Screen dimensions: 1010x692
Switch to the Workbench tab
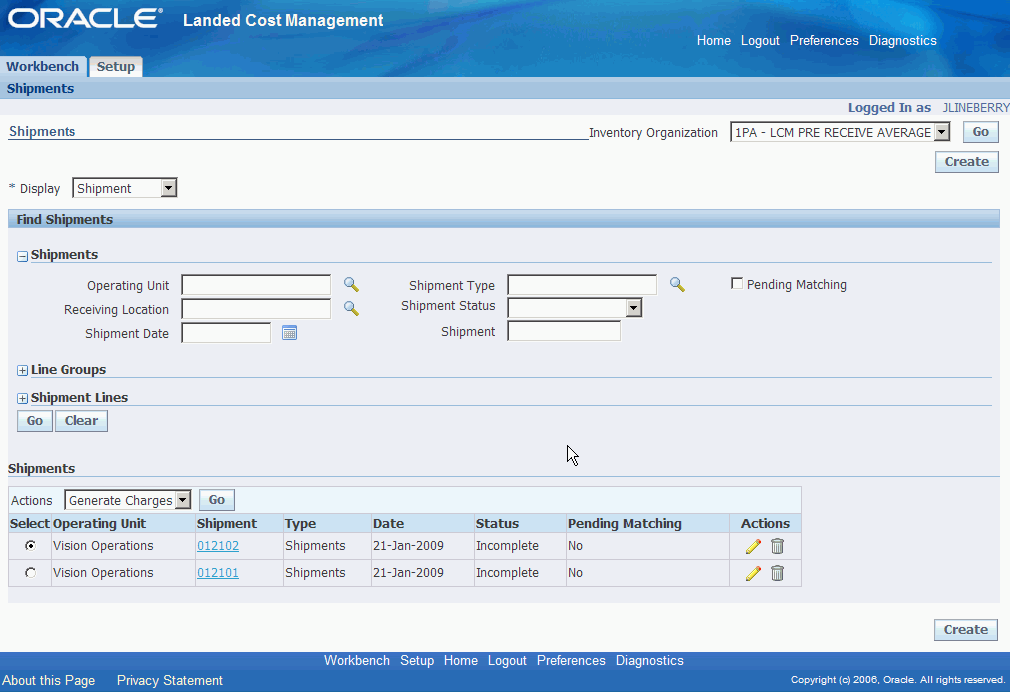[43, 66]
